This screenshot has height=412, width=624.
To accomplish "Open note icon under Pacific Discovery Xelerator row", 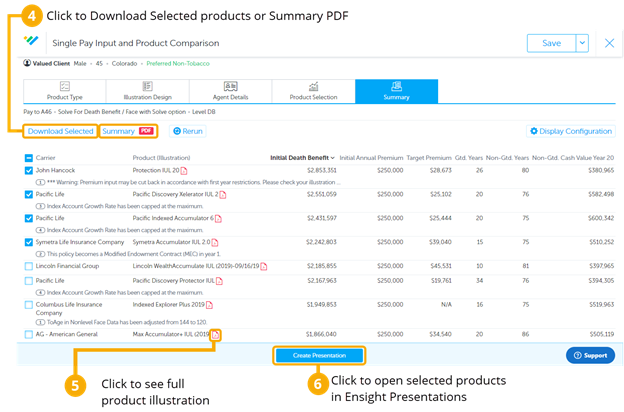I will [x=40, y=206].
